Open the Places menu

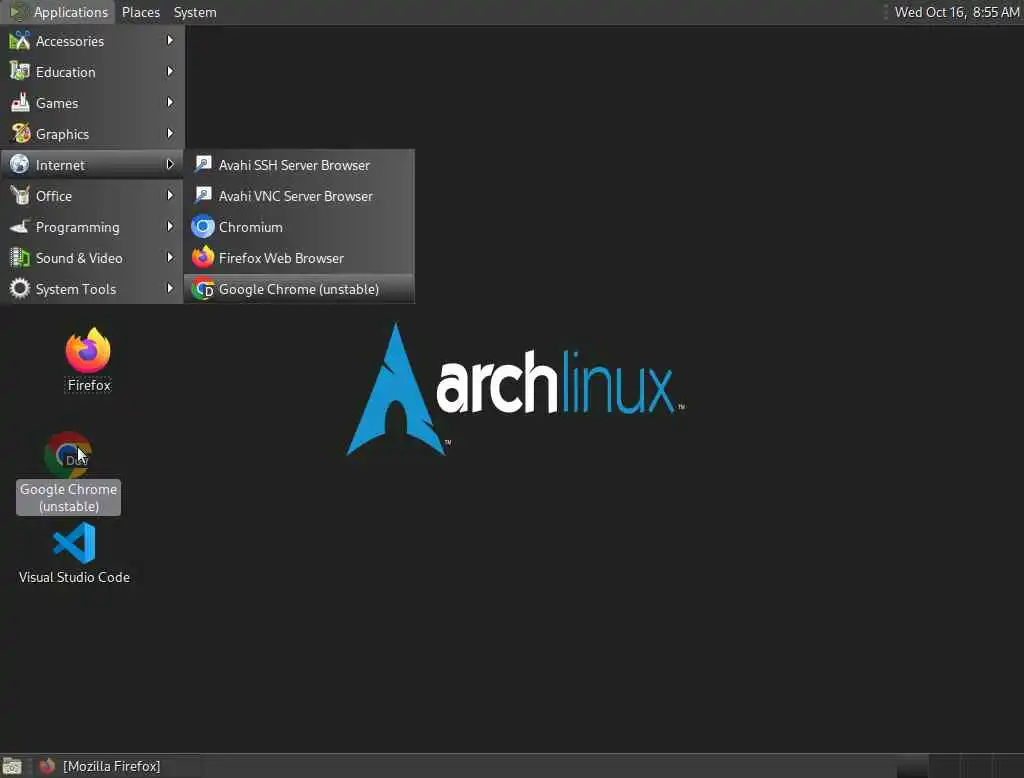click(x=140, y=12)
